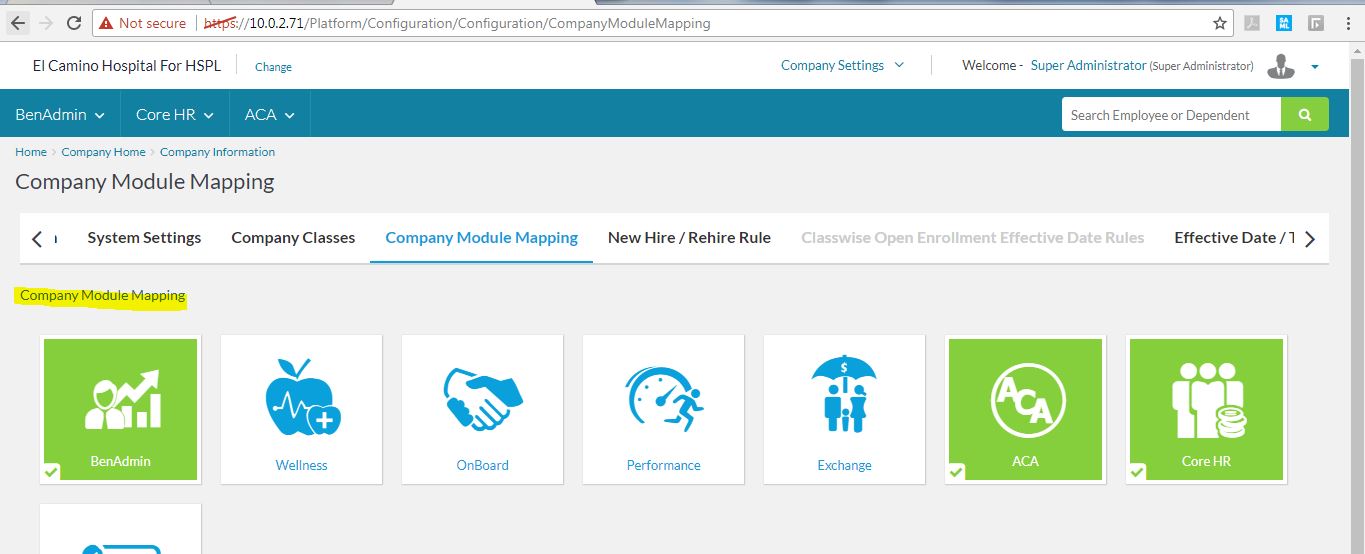Select the OnBoard handshake module icon
The height and width of the screenshot is (554, 1365).
[x=482, y=398]
